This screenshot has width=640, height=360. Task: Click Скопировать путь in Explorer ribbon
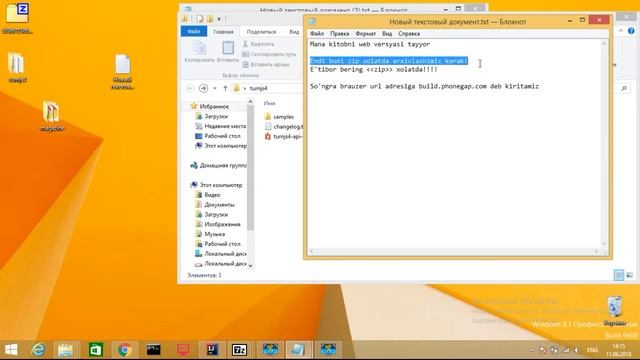pos(269,54)
